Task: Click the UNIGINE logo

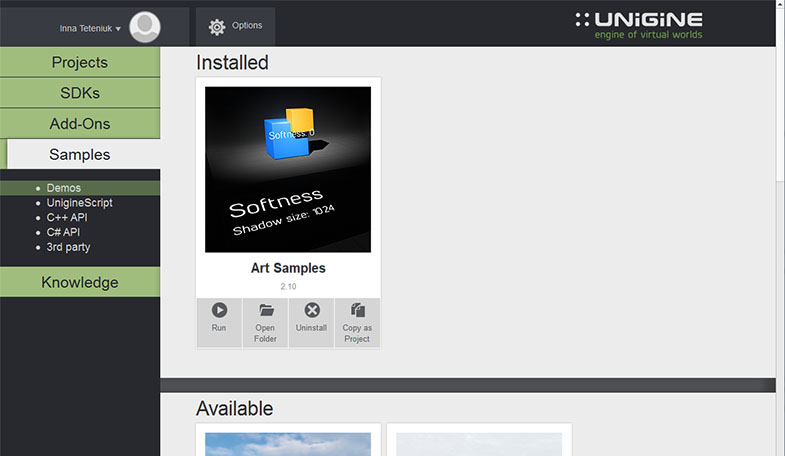Action: [x=639, y=26]
